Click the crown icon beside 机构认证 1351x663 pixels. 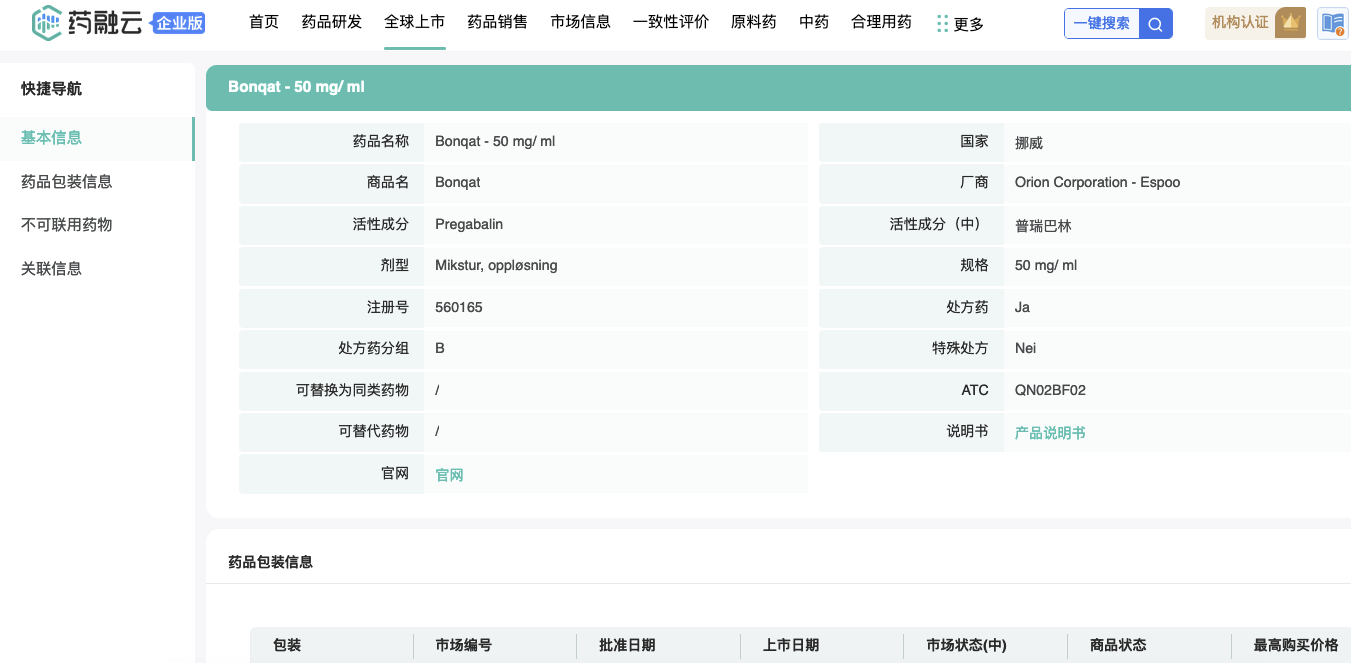click(1290, 22)
